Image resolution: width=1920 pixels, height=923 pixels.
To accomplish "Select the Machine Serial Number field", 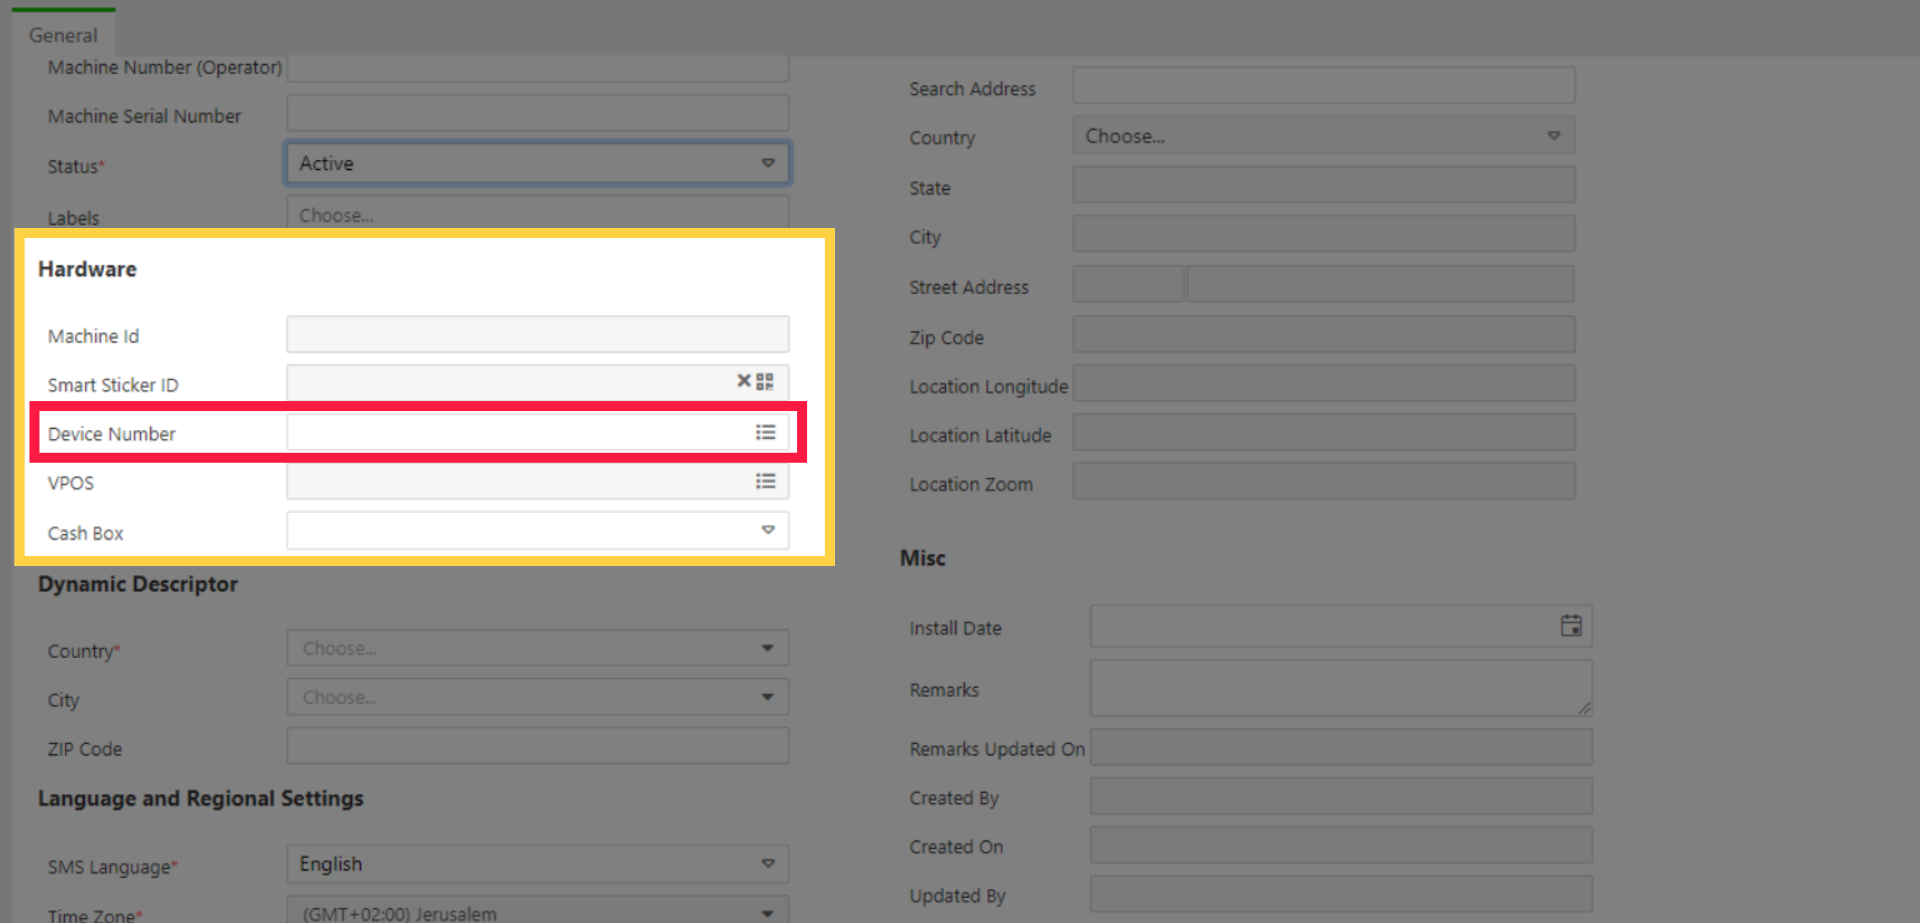I will coord(537,114).
